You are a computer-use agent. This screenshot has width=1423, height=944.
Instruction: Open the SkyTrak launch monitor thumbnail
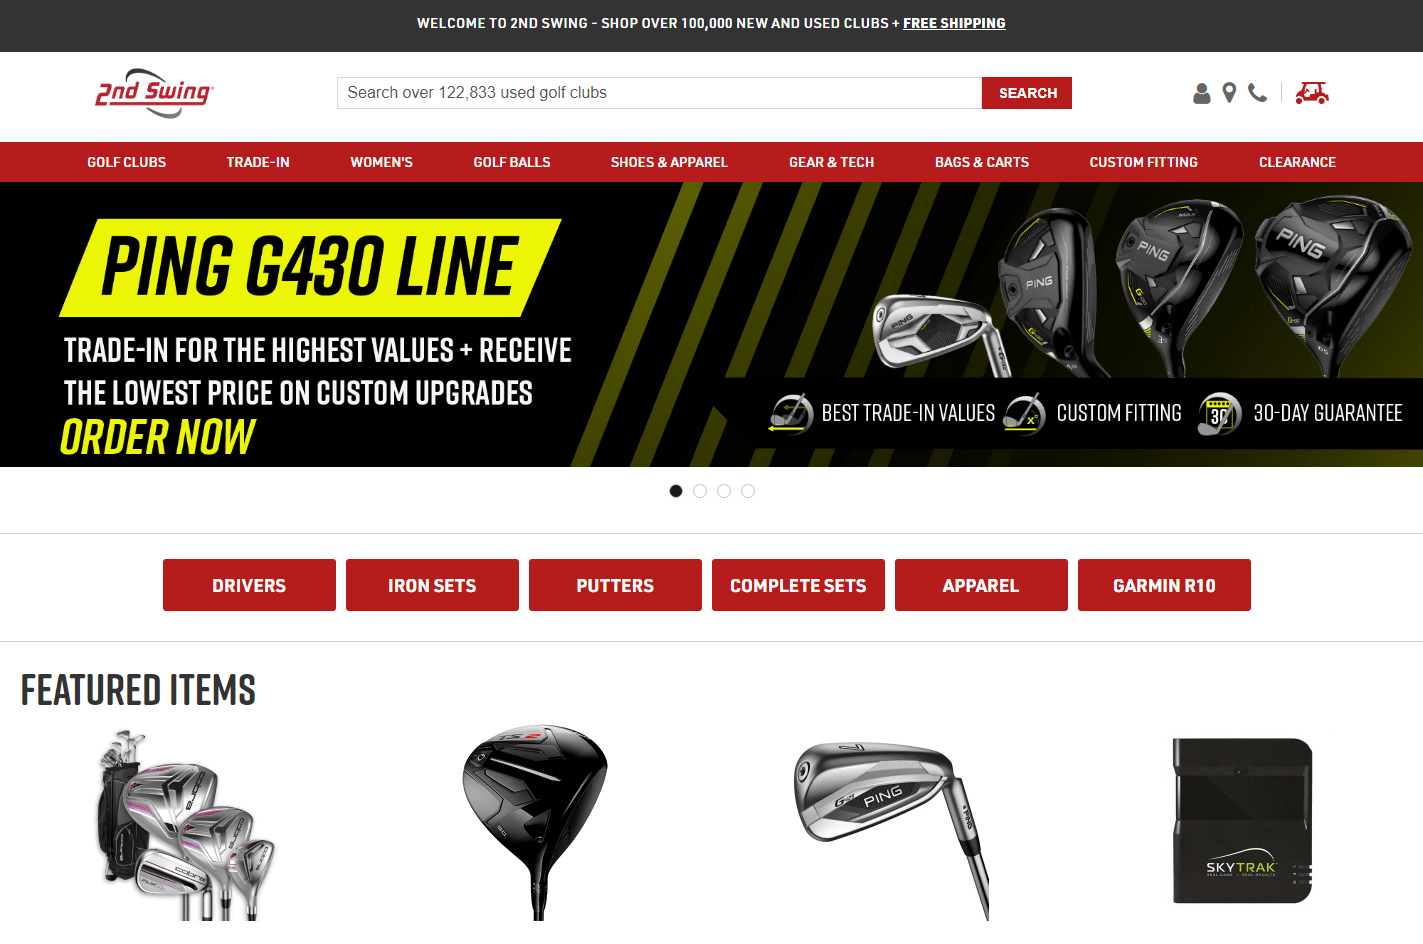(x=1242, y=821)
